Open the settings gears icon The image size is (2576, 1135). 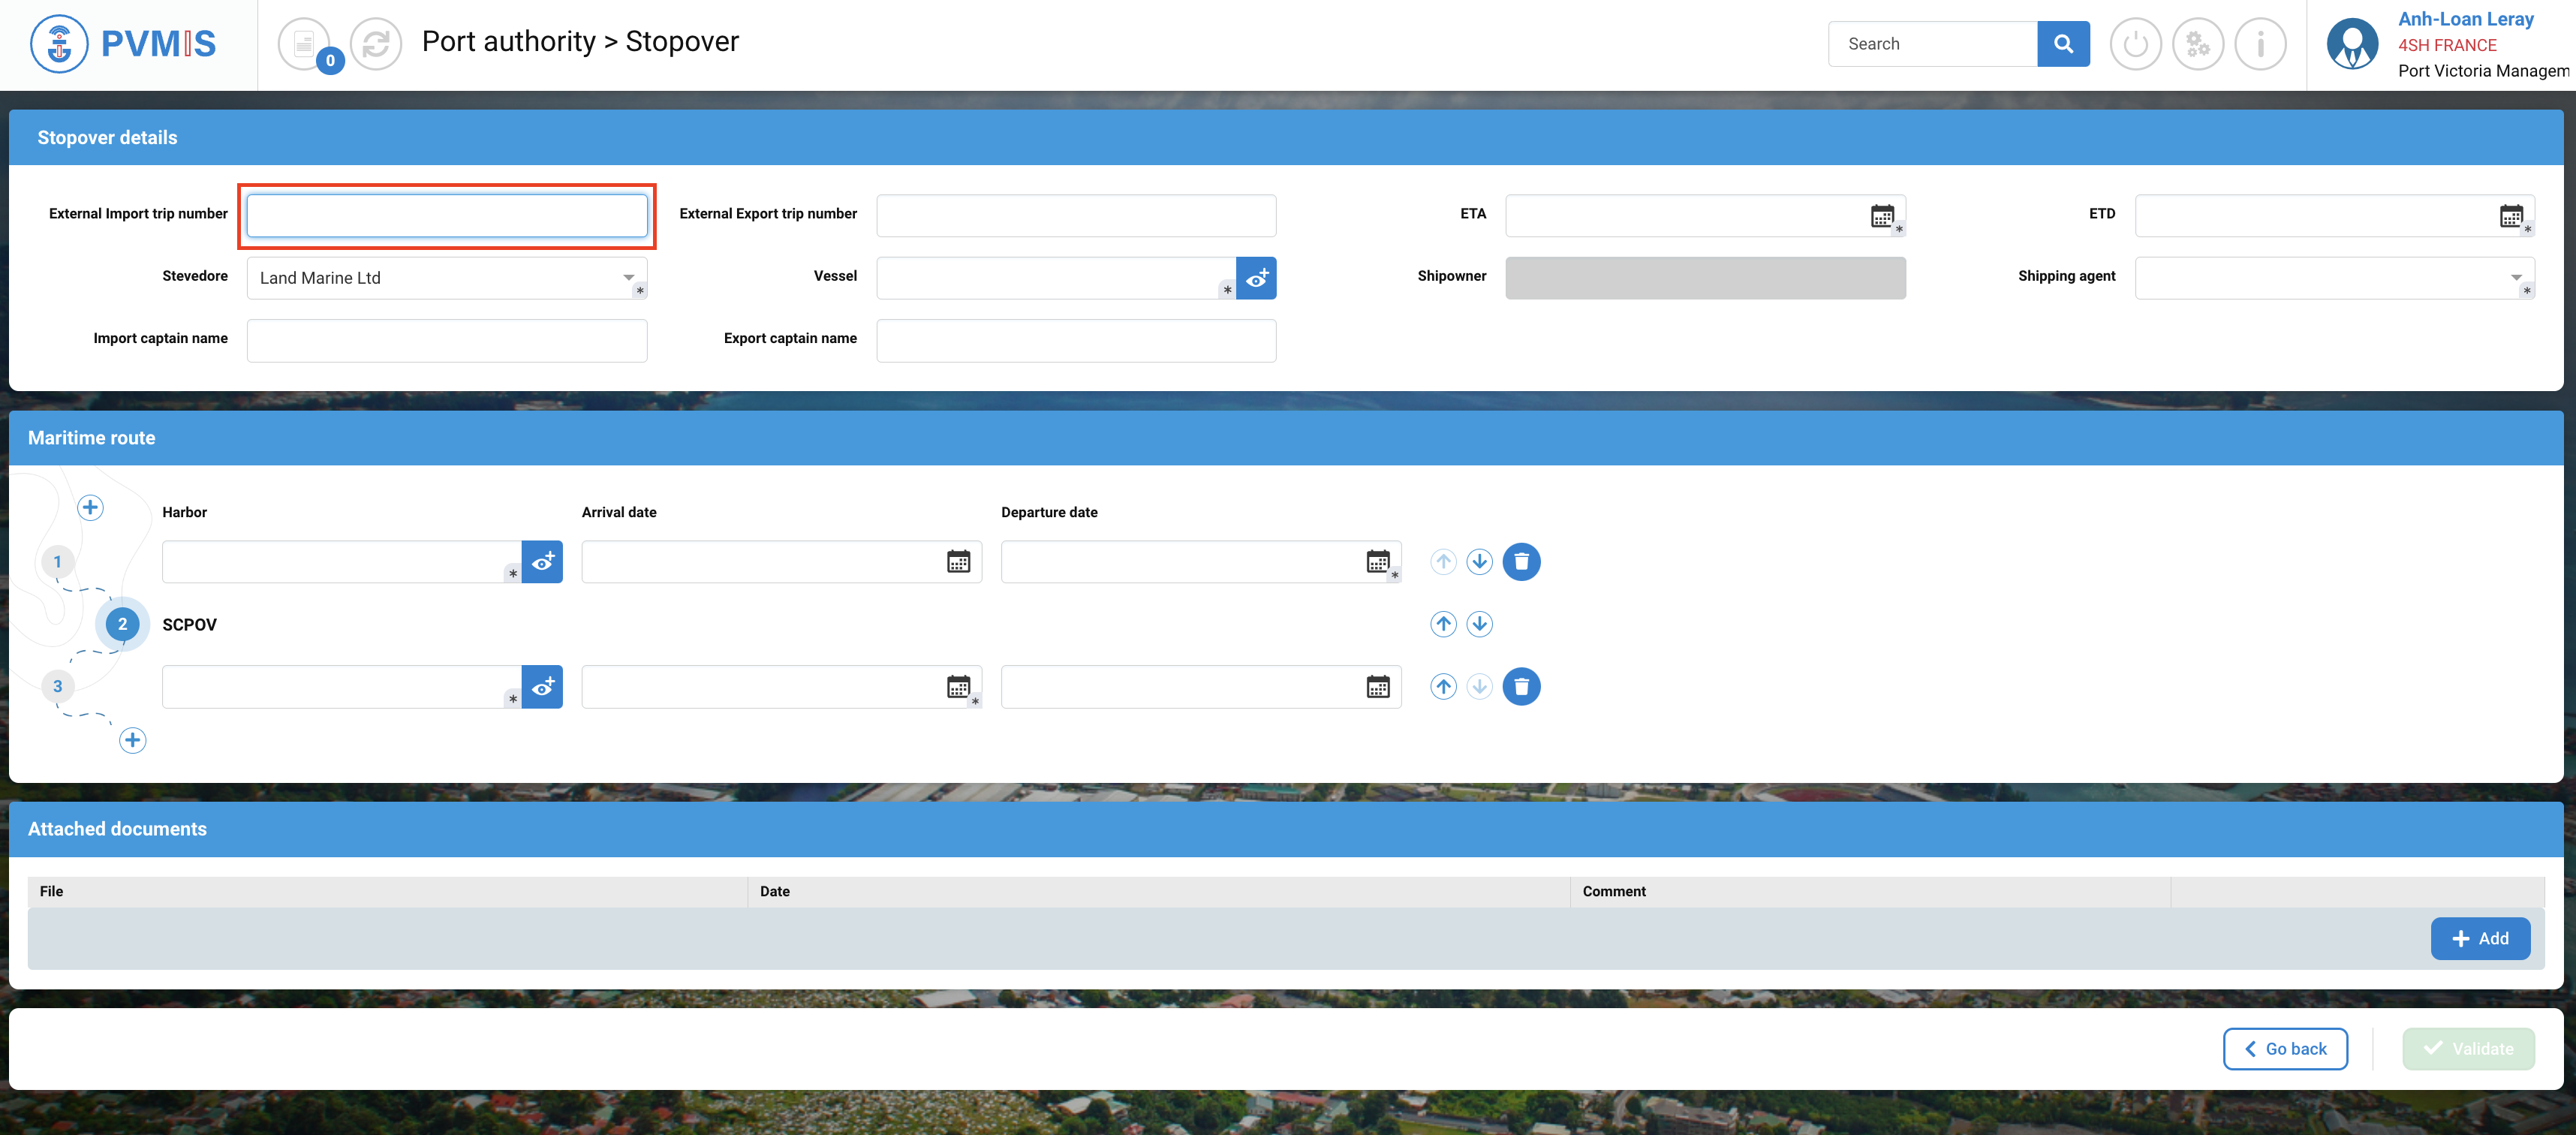coord(2197,44)
